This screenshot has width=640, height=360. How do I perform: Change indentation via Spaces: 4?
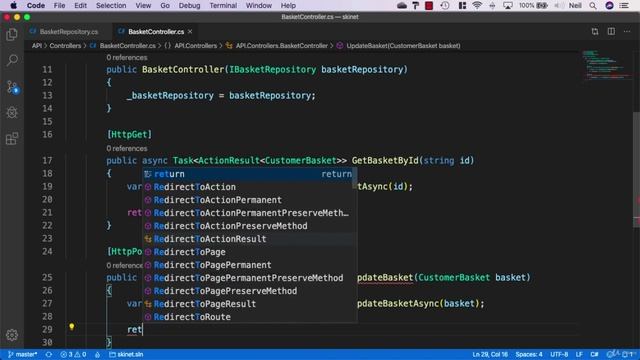point(529,354)
